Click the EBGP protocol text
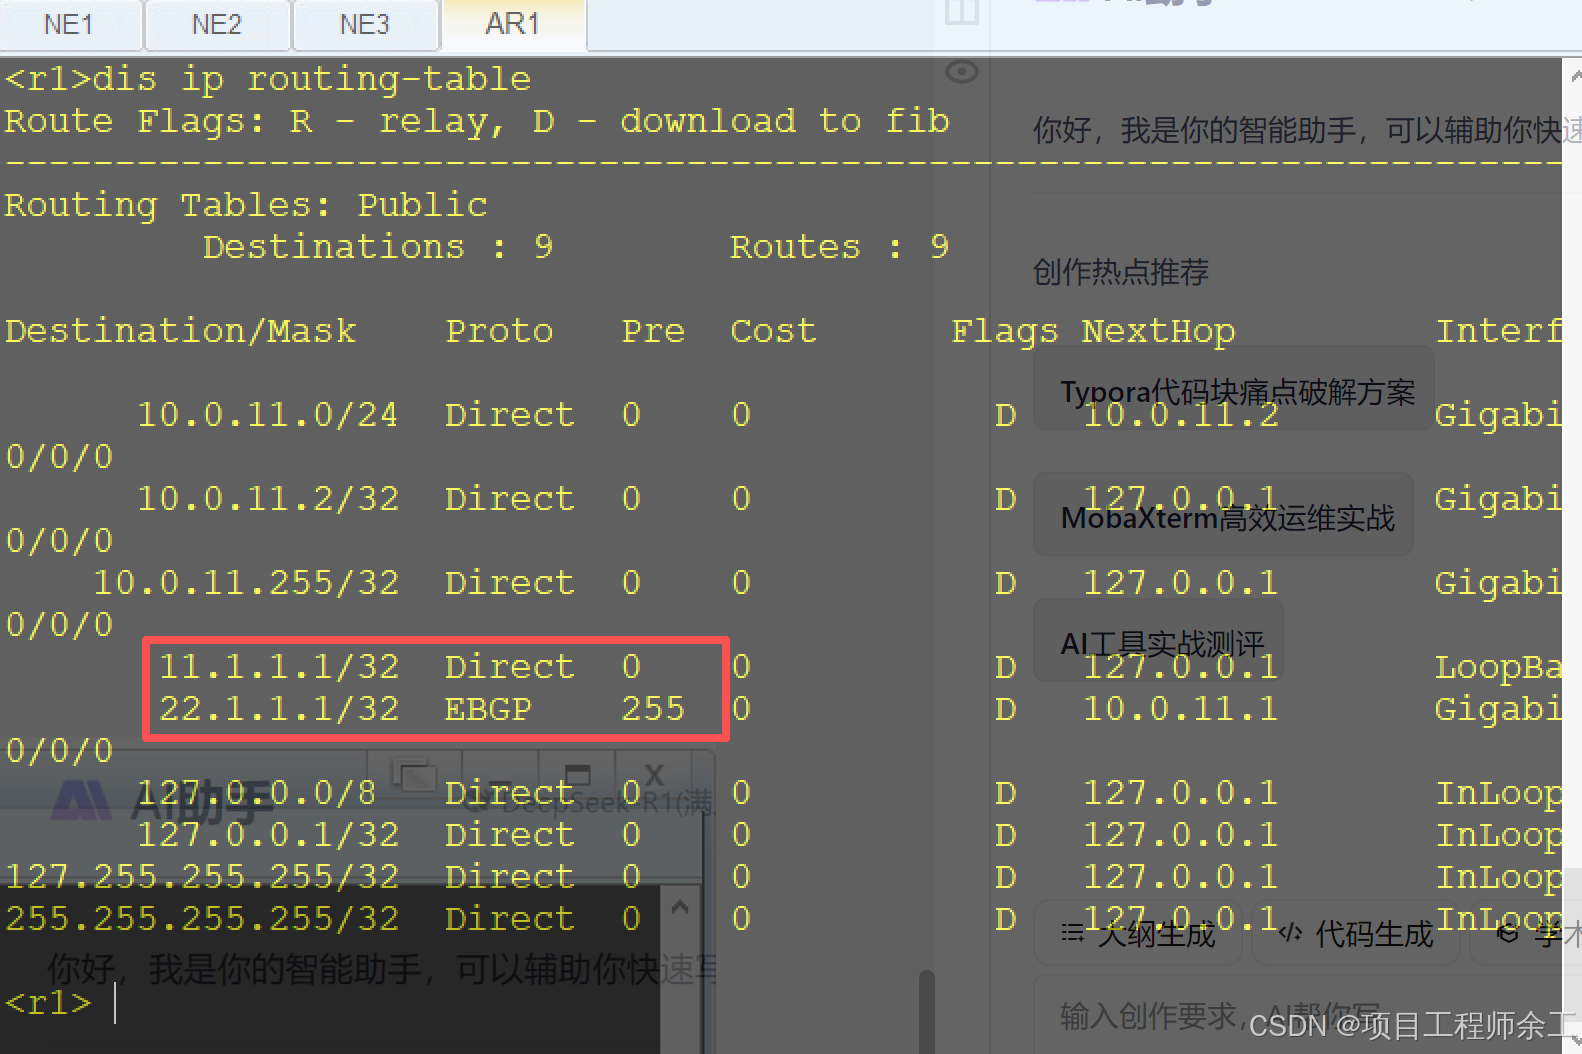Image resolution: width=1582 pixels, height=1054 pixels. point(488,708)
